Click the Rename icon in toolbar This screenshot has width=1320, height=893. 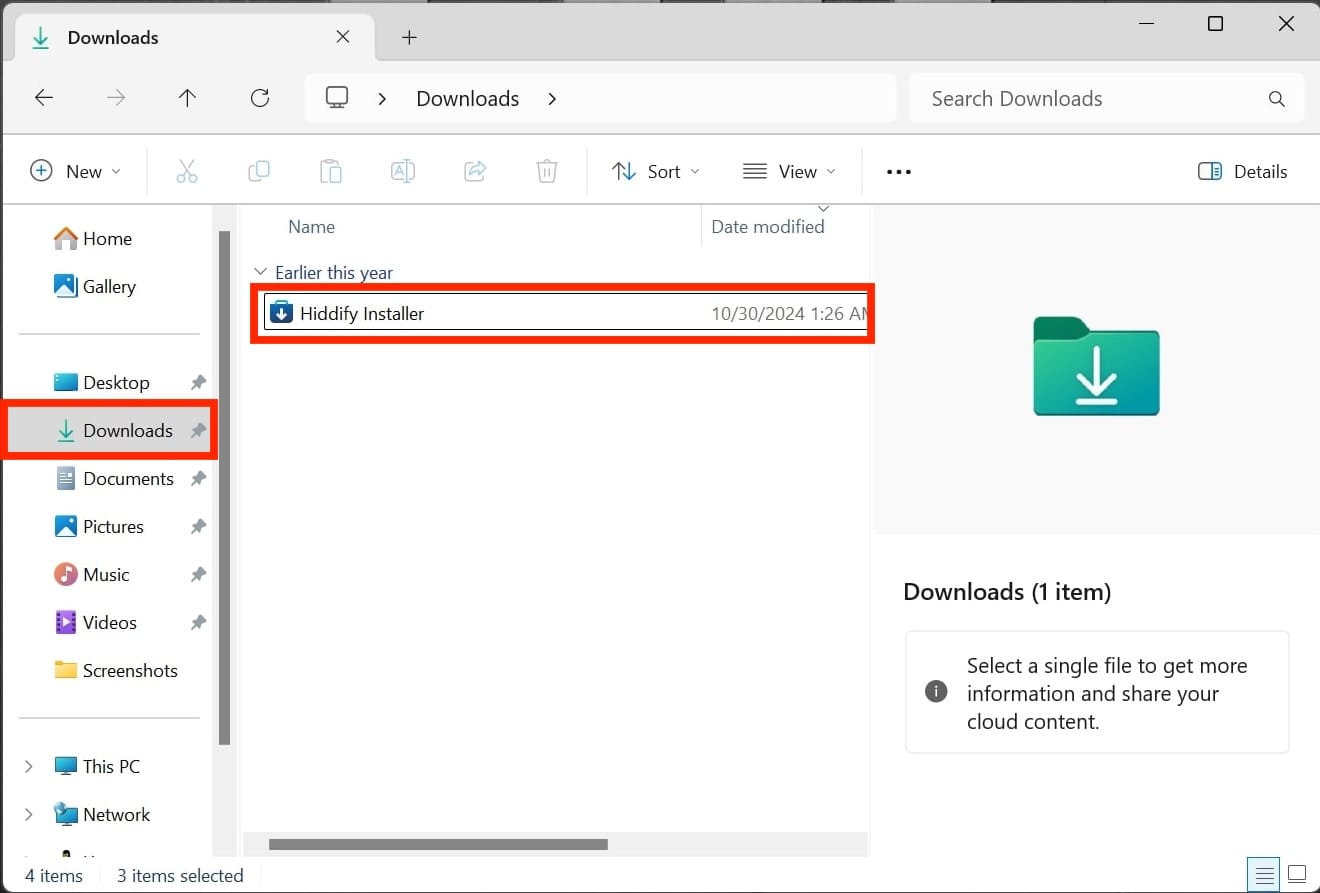(x=403, y=171)
